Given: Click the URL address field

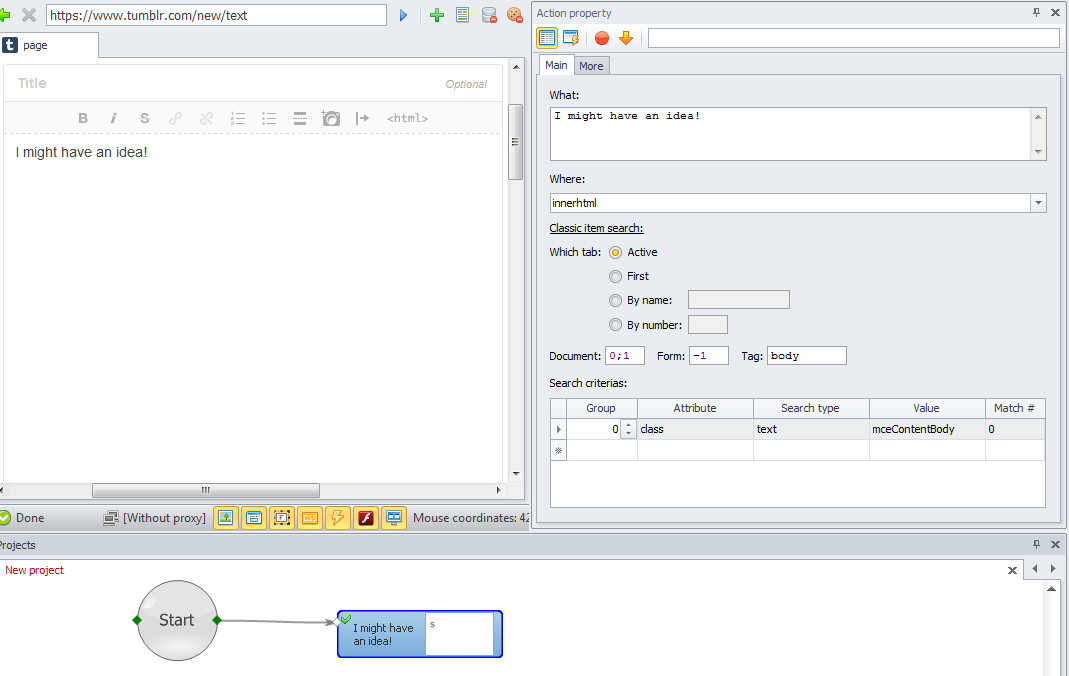Looking at the screenshot, I should 216,15.
